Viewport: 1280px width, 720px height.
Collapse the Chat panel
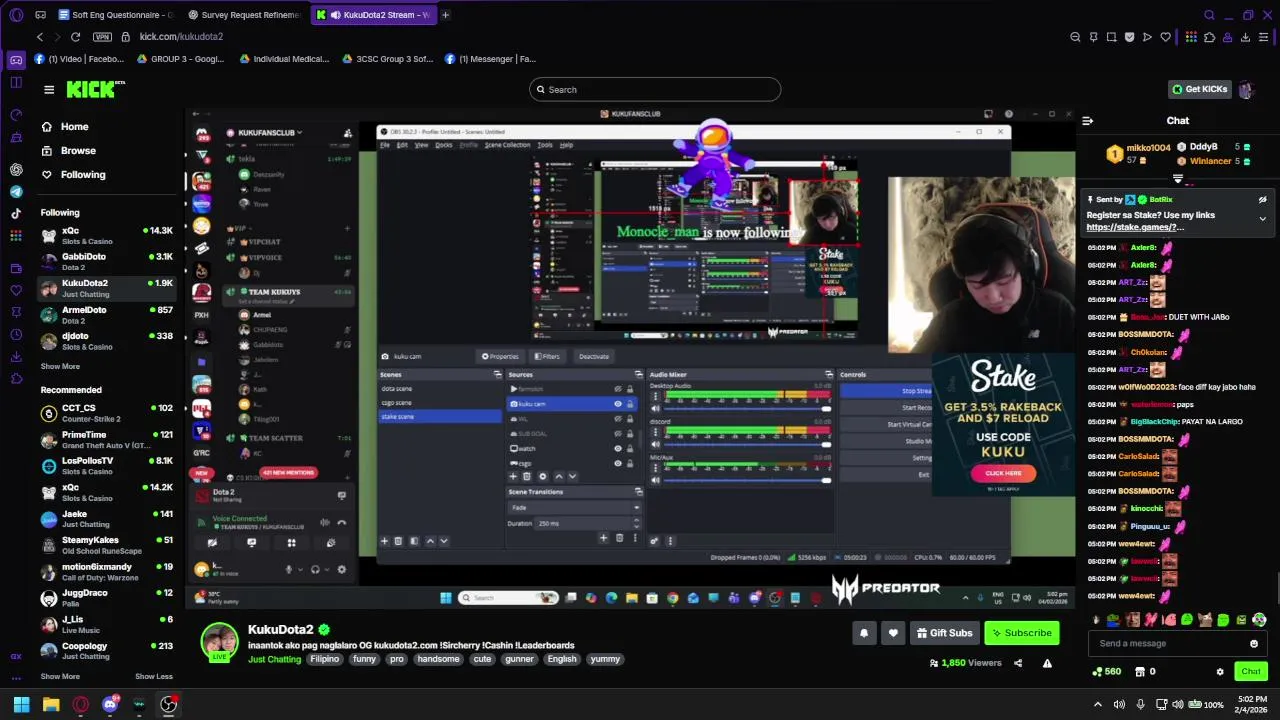(x=1088, y=120)
